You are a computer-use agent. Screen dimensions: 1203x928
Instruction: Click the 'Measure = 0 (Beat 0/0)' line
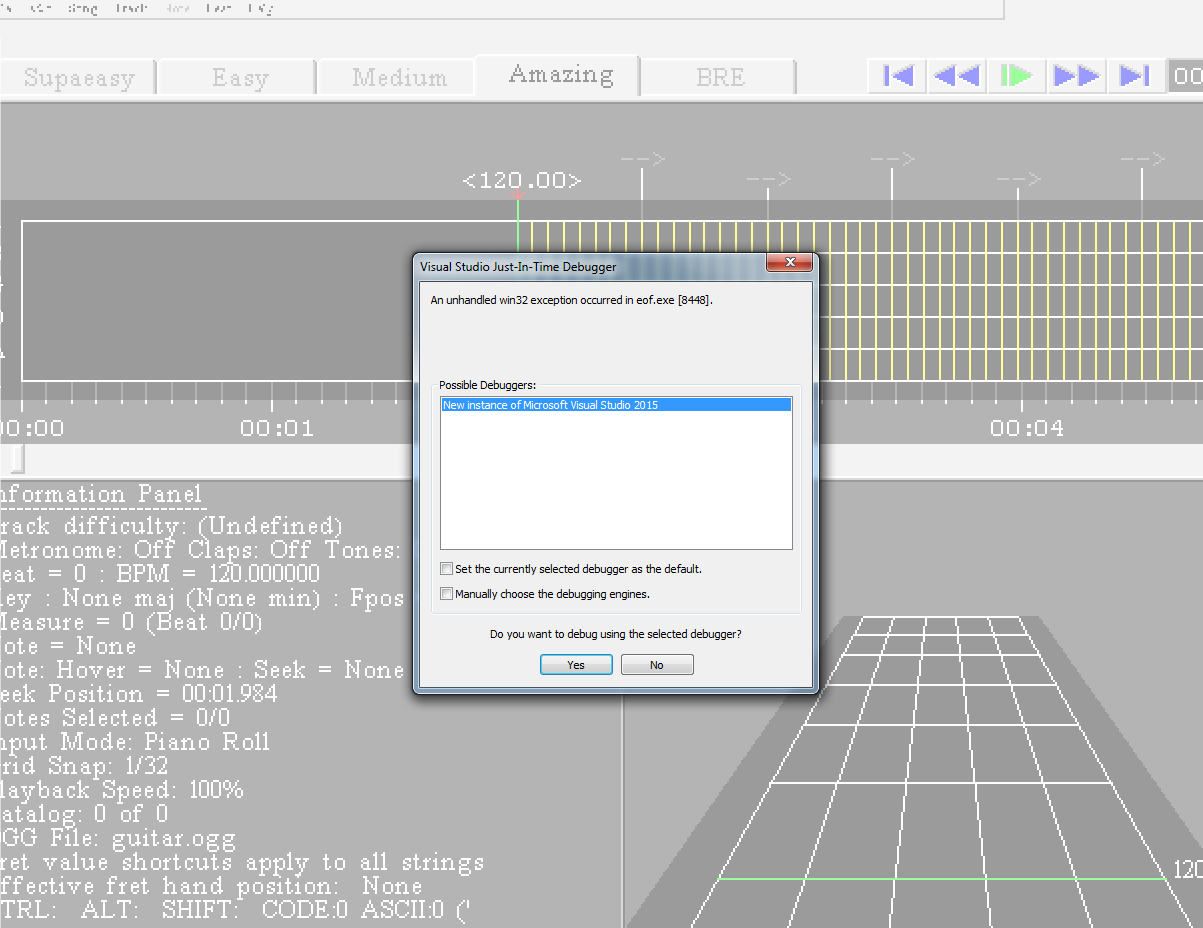(130, 622)
